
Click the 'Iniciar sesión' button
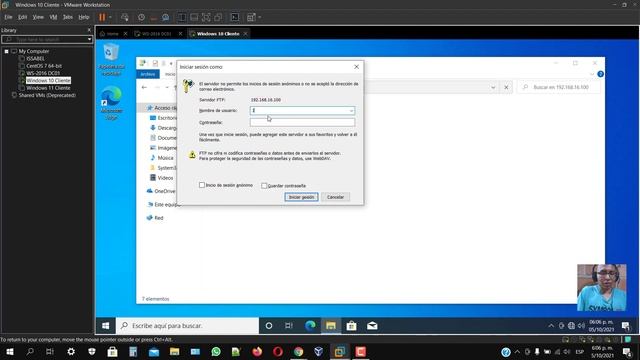pos(301,197)
